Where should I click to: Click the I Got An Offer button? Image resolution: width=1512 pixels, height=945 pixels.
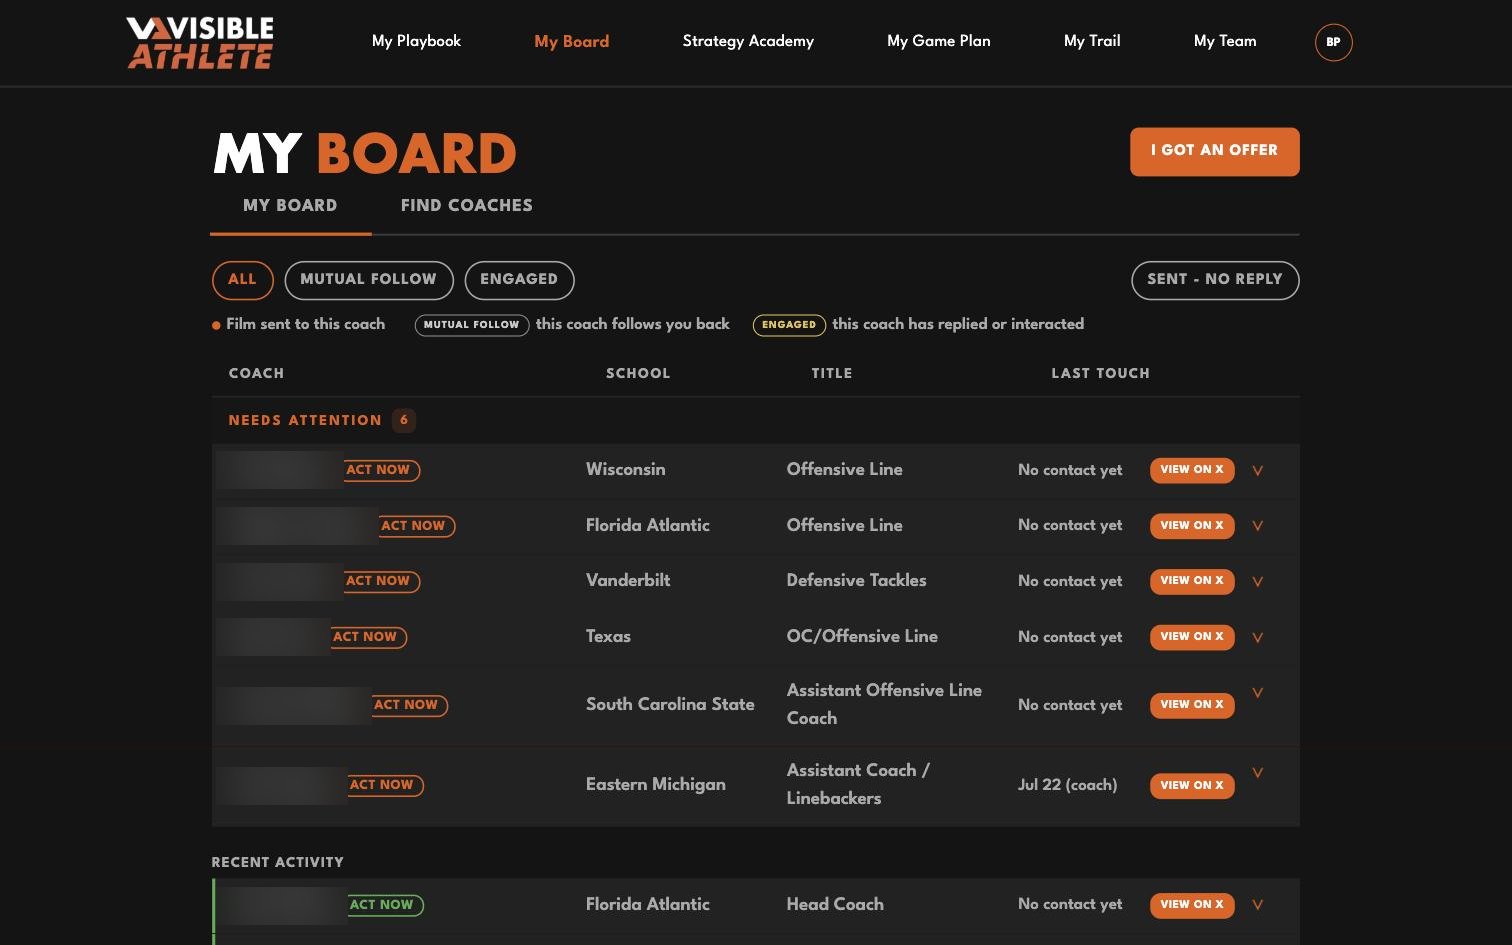coord(1215,152)
